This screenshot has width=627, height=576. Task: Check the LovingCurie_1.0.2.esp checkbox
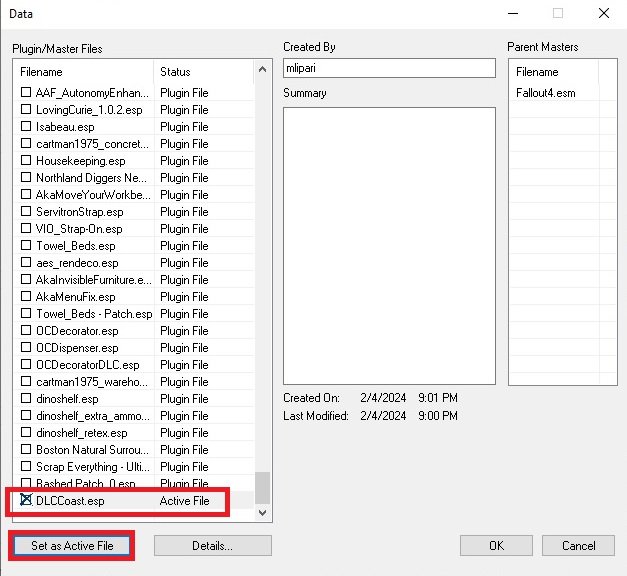pos(27,110)
